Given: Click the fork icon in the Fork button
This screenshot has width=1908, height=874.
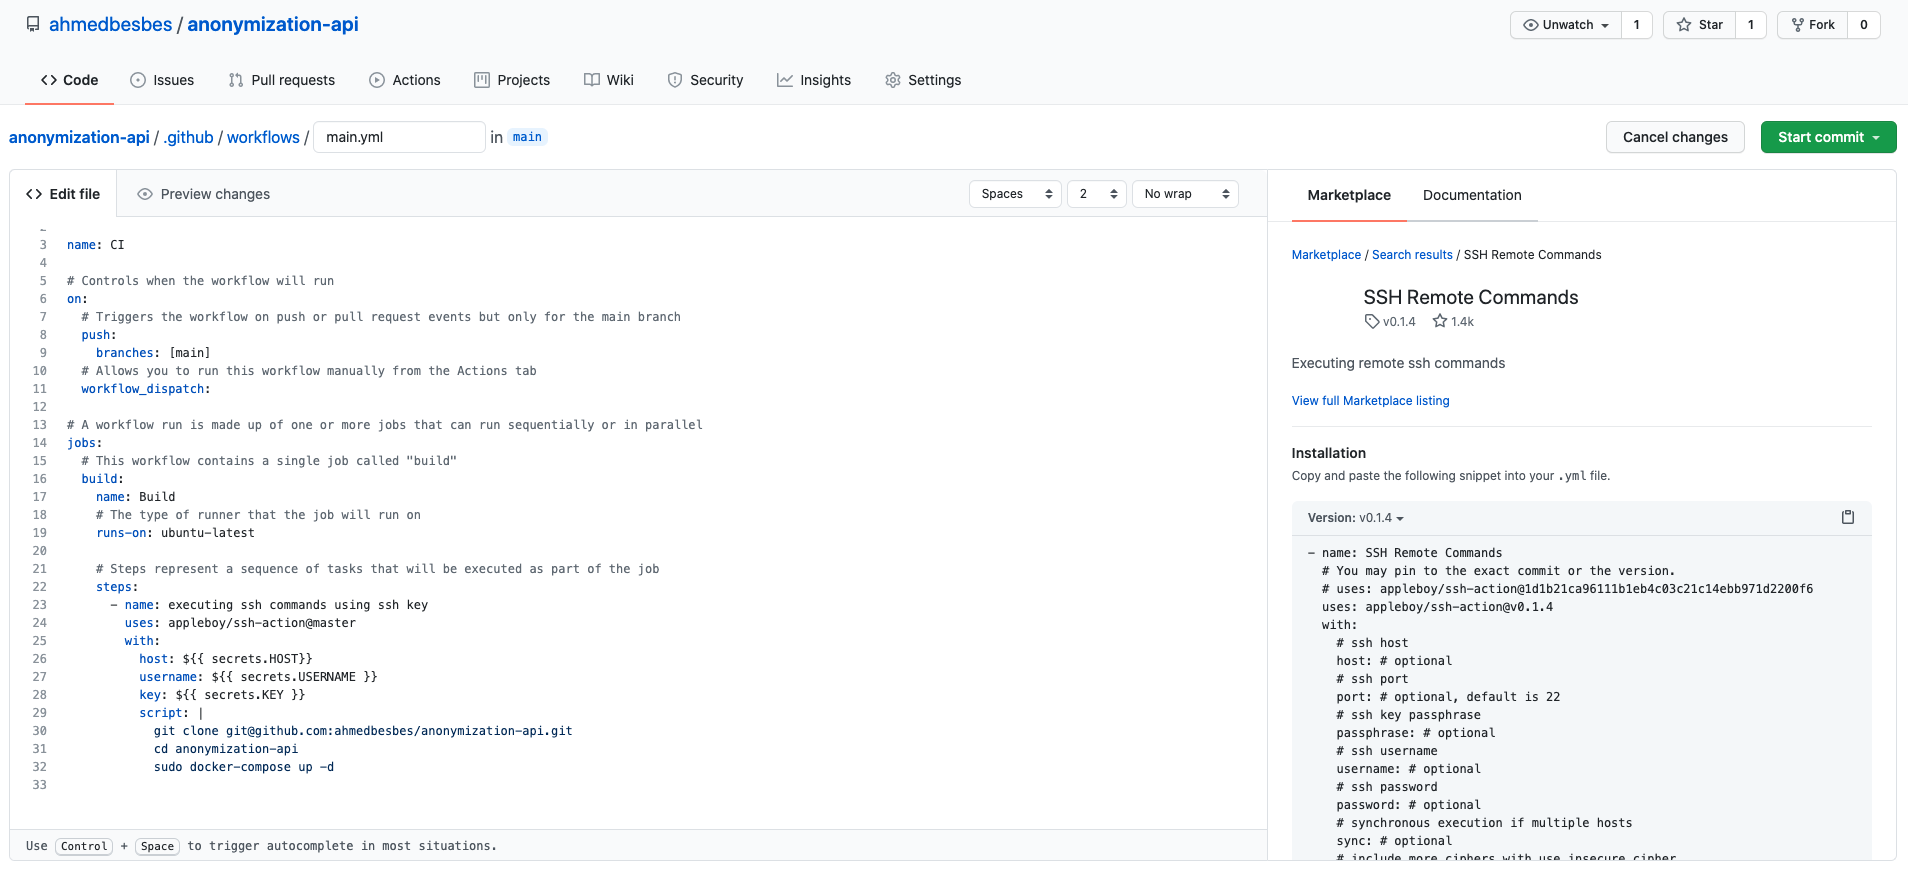Looking at the screenshot, I should coord(1798,25).
